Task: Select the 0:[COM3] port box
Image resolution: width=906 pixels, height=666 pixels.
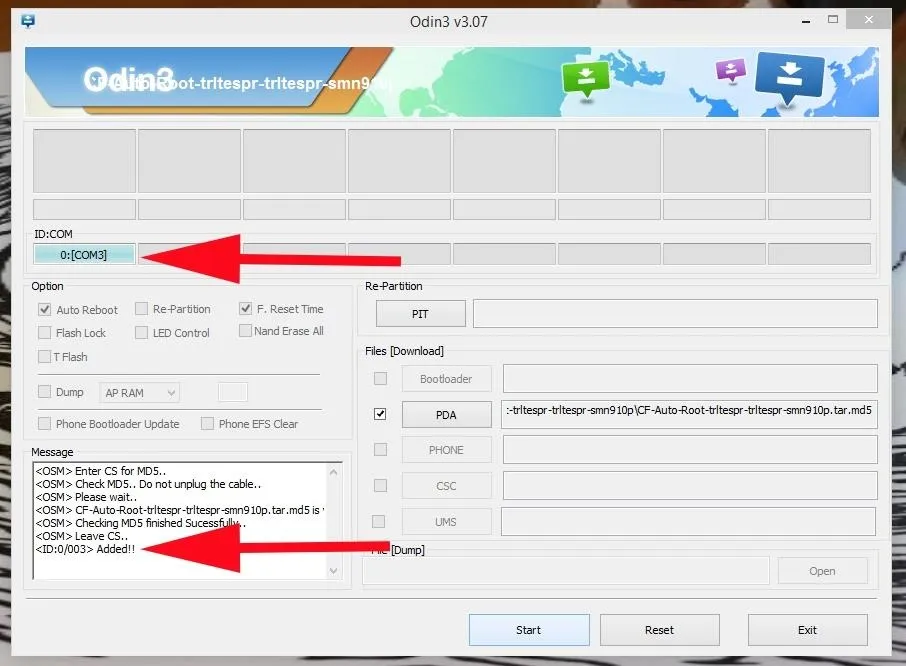Action: coord(84,254)
